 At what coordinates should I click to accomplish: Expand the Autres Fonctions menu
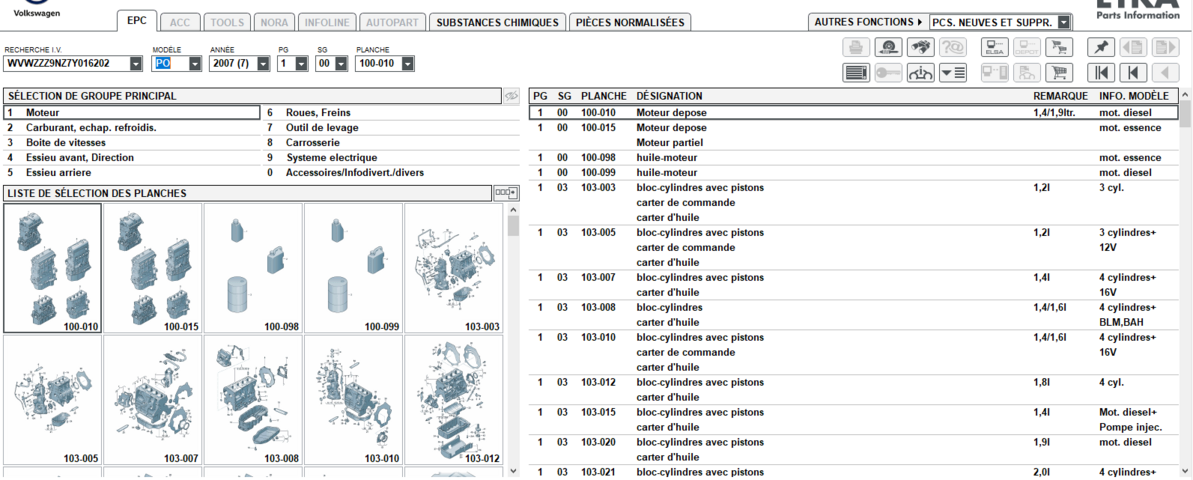(868, 22)
